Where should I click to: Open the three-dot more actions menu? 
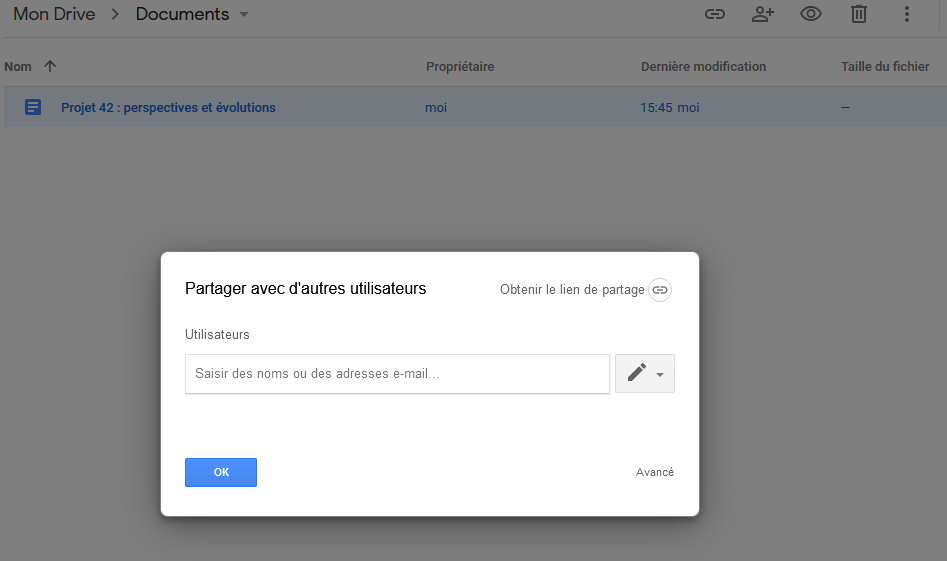point(907,14)
